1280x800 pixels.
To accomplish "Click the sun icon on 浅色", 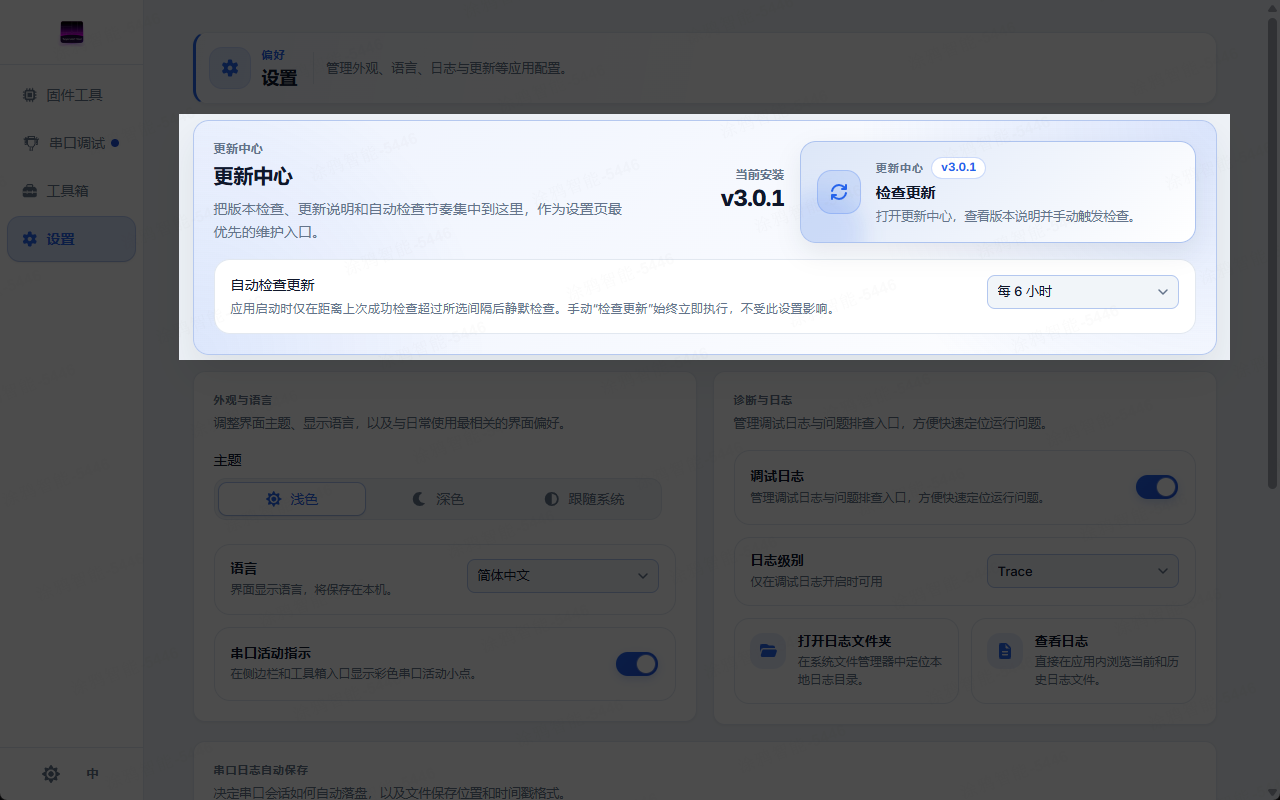I will coord(274,499).
